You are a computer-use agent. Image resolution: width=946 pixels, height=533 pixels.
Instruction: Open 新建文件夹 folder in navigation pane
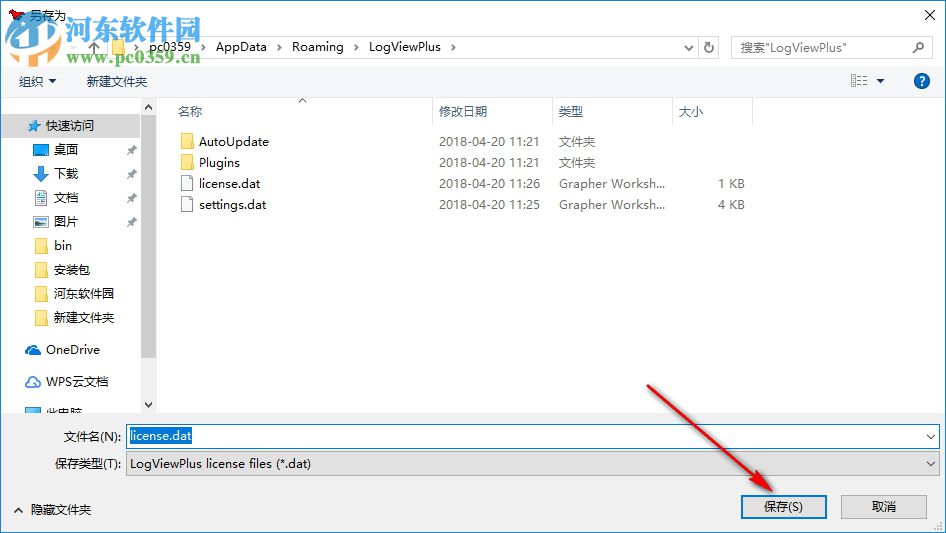click(x=84, y=318)
